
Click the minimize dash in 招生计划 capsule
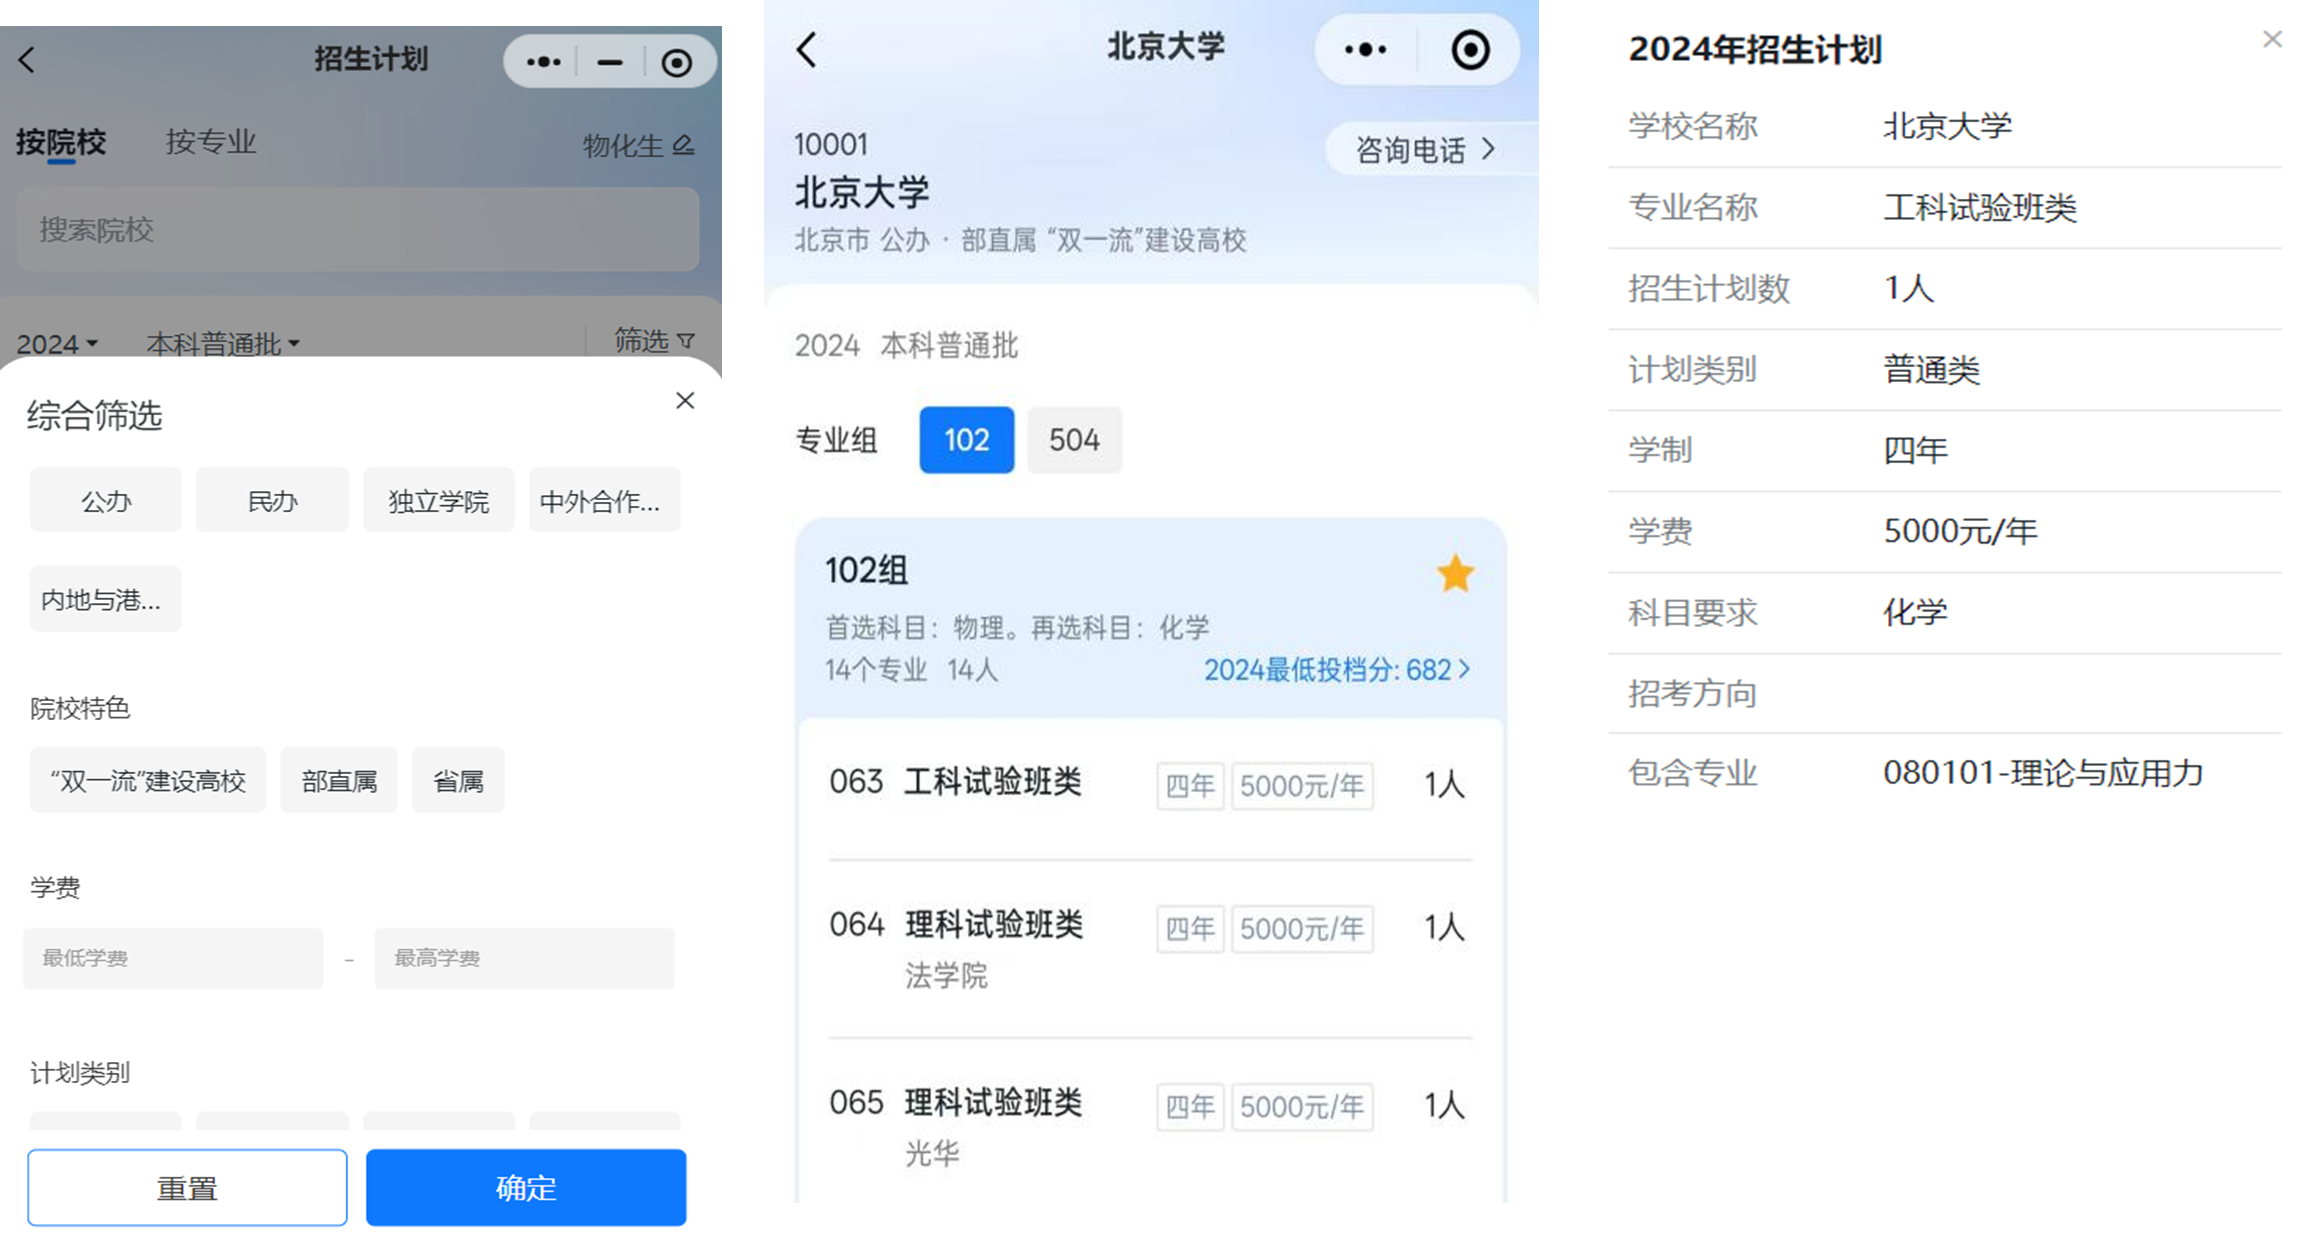coord(610,62)
